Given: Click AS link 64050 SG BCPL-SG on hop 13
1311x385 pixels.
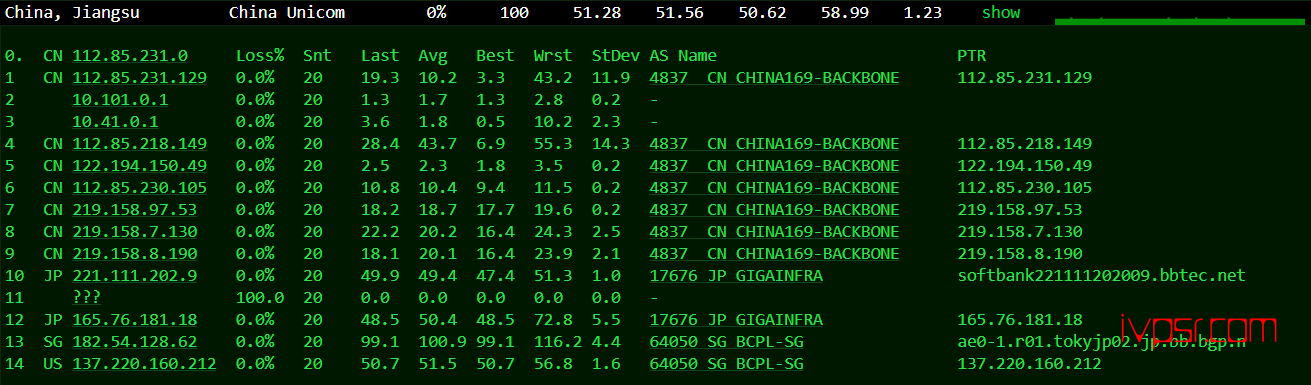Looking at the screenshot, I should tap(726, 342).
